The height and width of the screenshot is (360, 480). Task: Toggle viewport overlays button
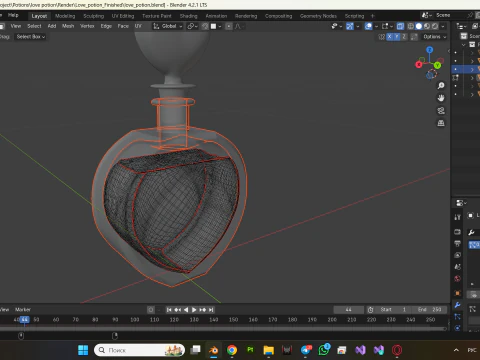(x=368, y=26)
